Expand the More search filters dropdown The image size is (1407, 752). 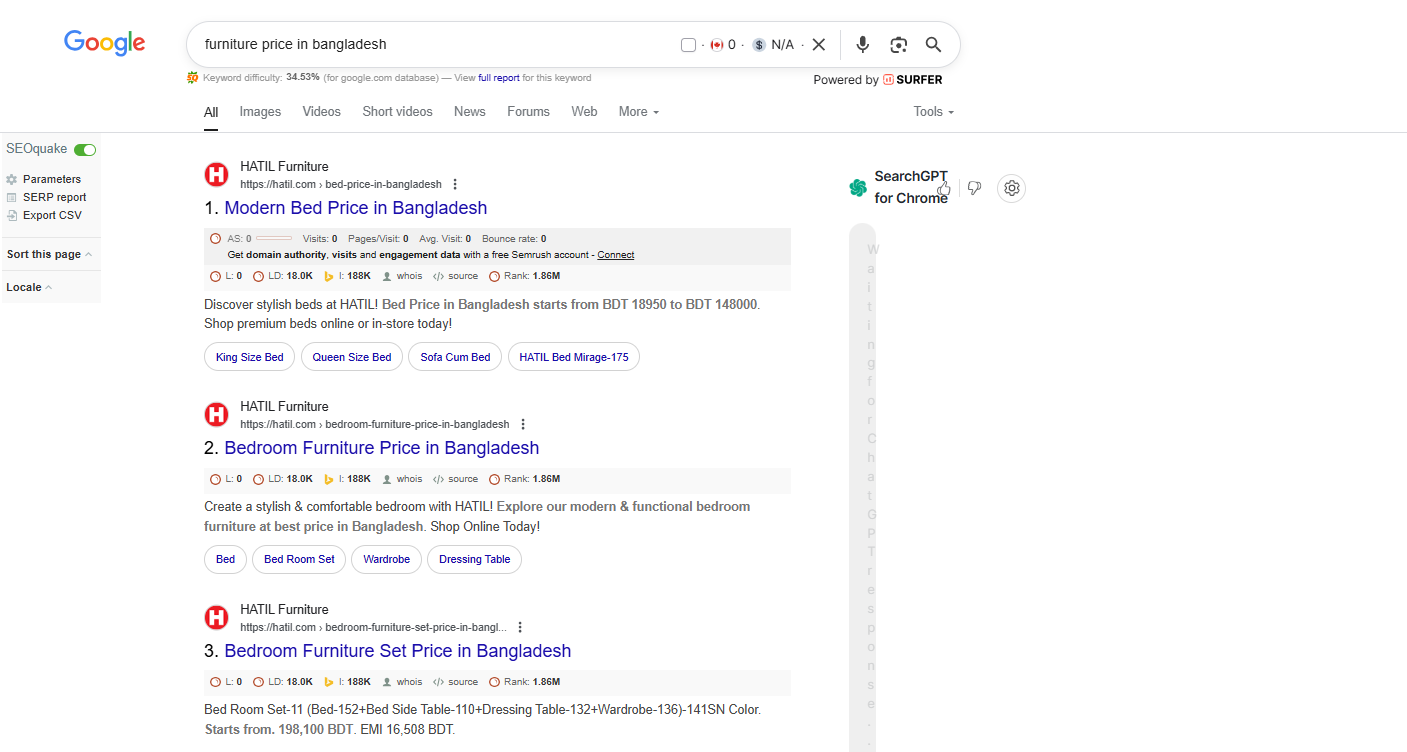pyautogui.click(x=638, y=112)
